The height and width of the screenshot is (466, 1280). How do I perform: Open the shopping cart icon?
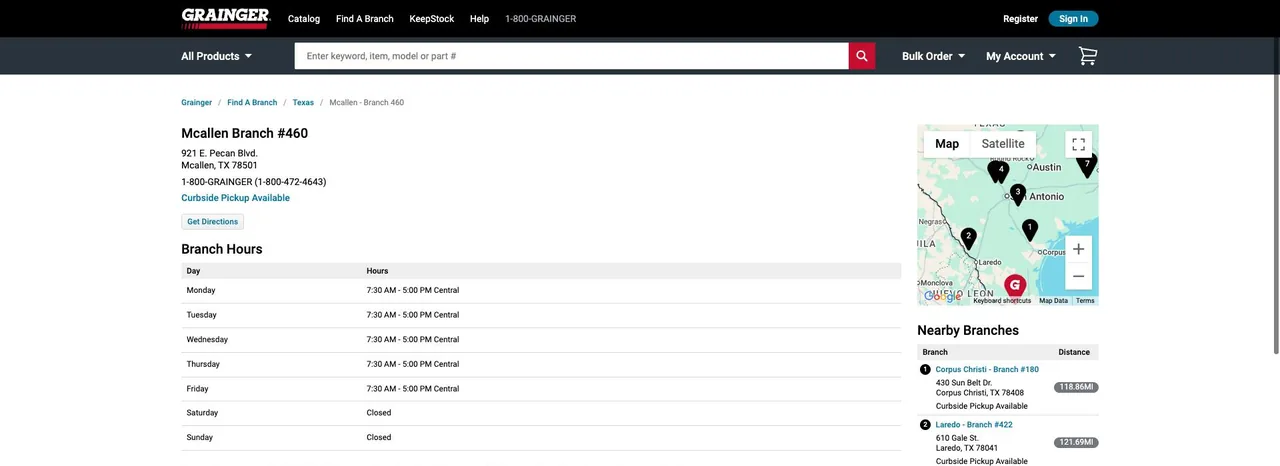coord(1088,56)
